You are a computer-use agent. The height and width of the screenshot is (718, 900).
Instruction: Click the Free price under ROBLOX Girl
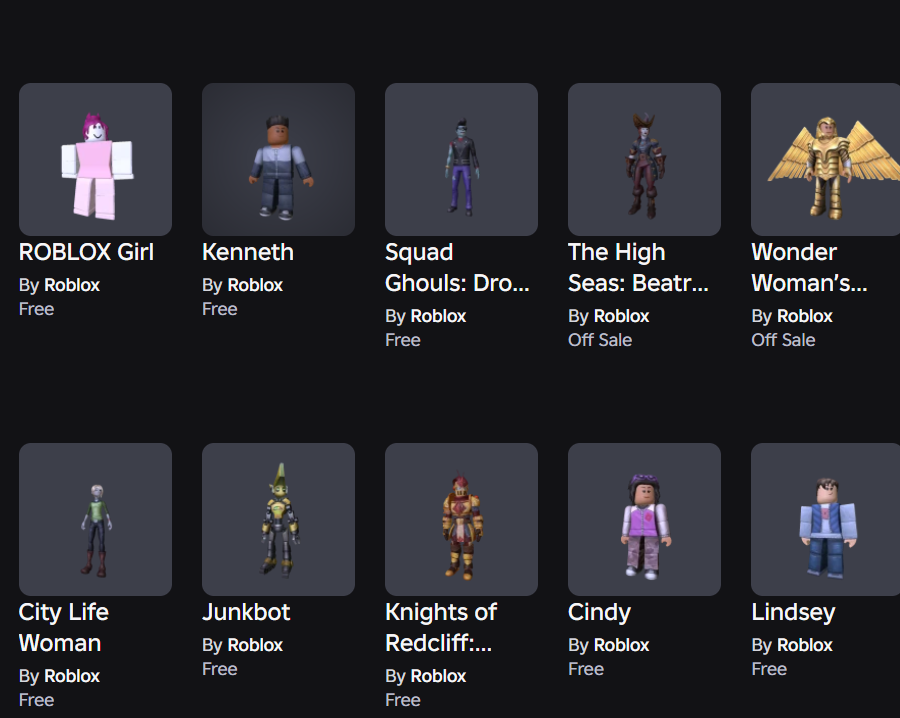tap(37, 309)
